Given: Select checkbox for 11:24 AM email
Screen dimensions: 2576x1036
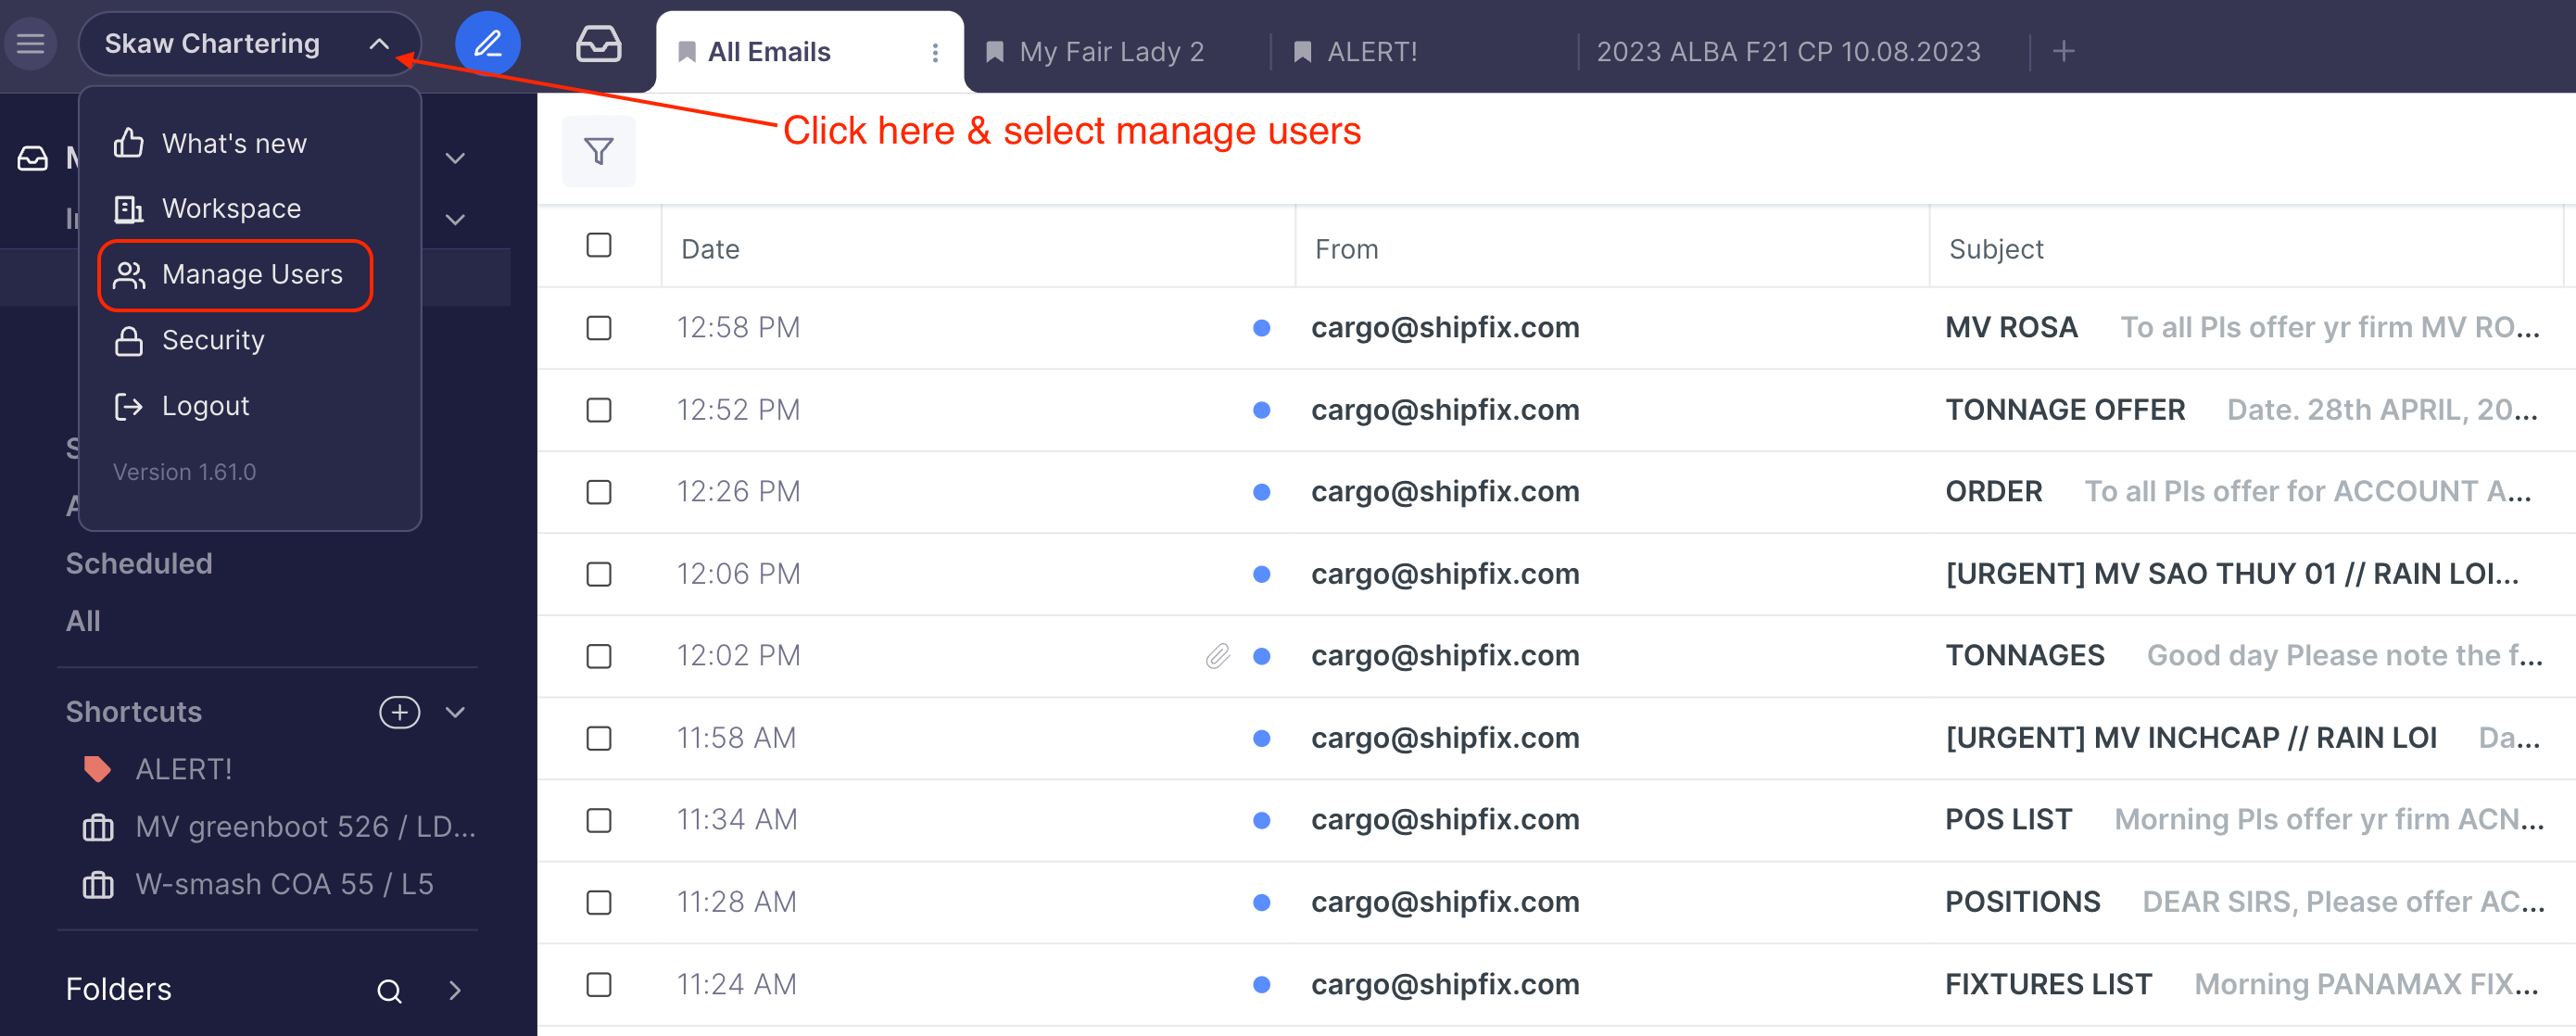Looking at the screenshot, I should (598, 984).
